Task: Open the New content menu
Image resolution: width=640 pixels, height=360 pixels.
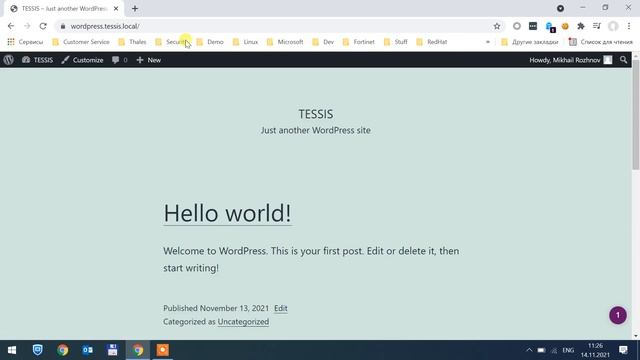Action: [x=149, y=60]
